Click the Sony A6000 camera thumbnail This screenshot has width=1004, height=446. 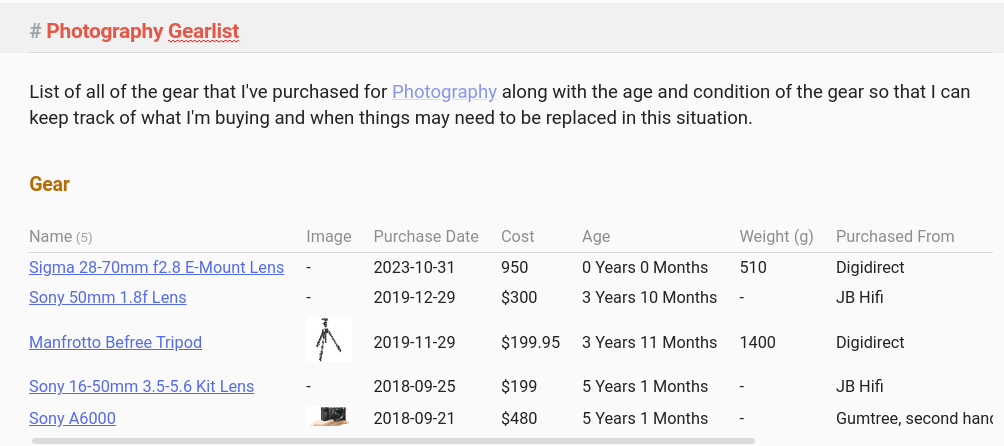(328, 416)
